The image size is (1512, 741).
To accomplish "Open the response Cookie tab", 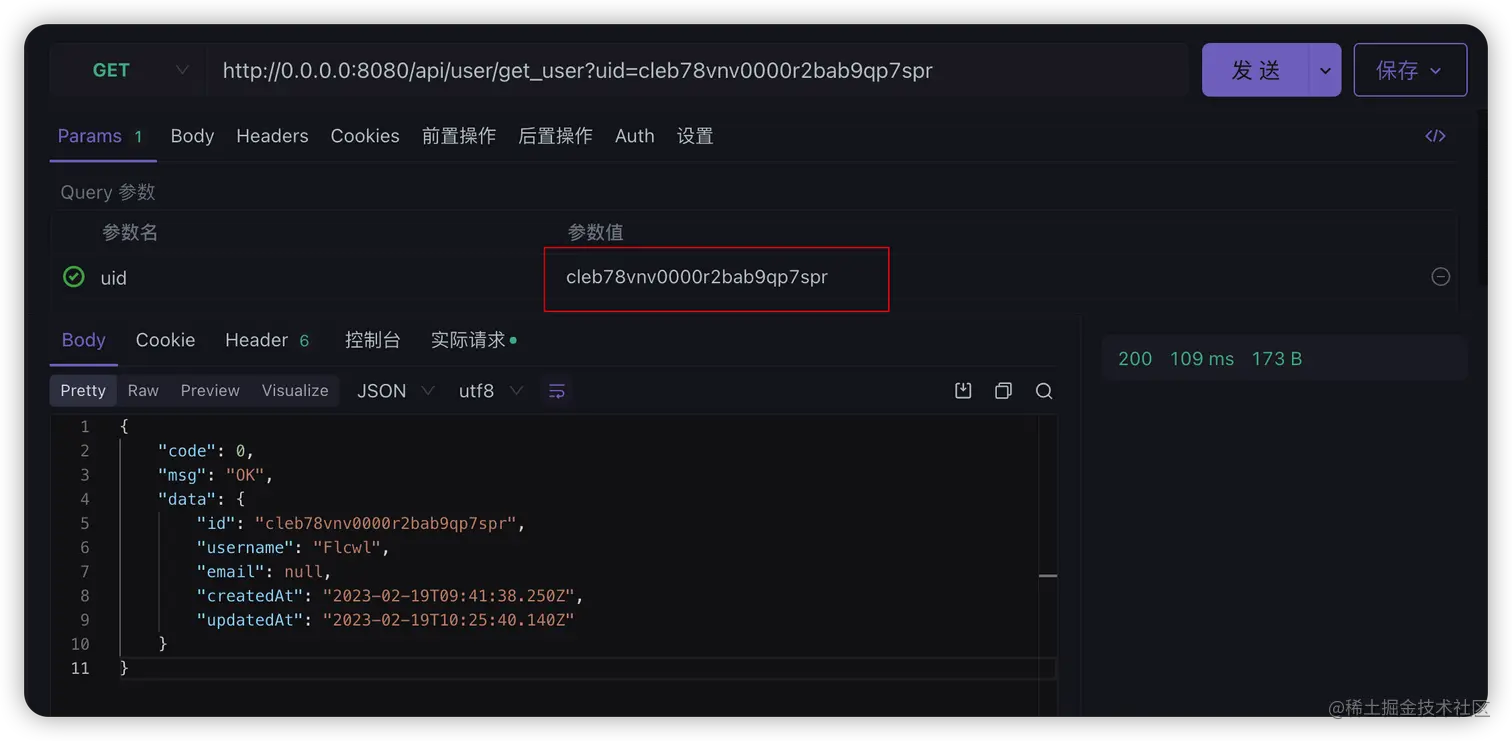I will pos(165,340).
